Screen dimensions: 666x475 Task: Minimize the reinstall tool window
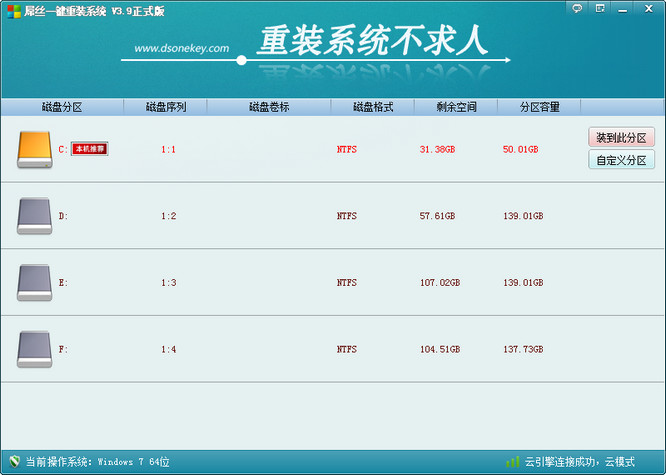click(624, 8)
